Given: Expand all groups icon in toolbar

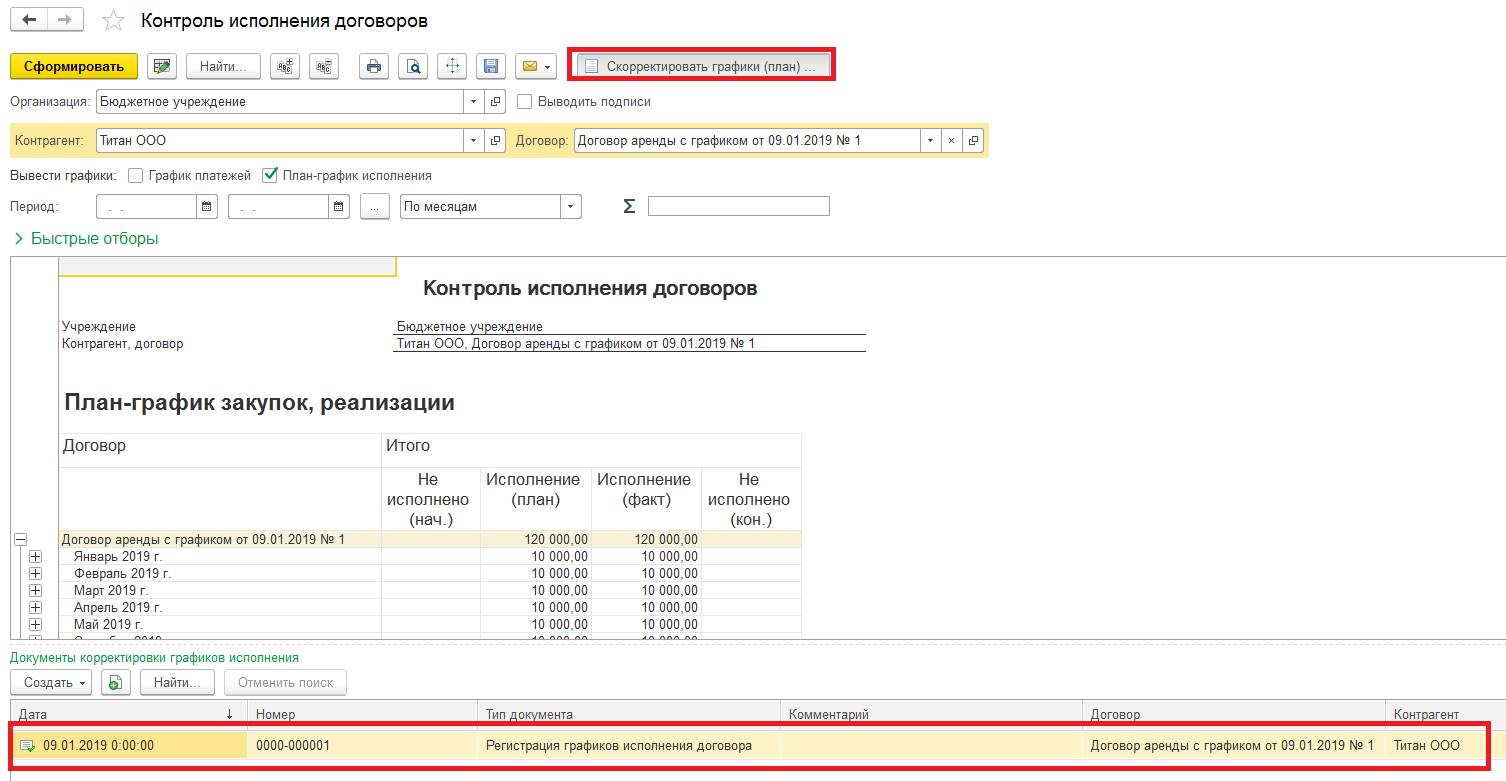Looking at the screenshot, I should click(286, 66).
